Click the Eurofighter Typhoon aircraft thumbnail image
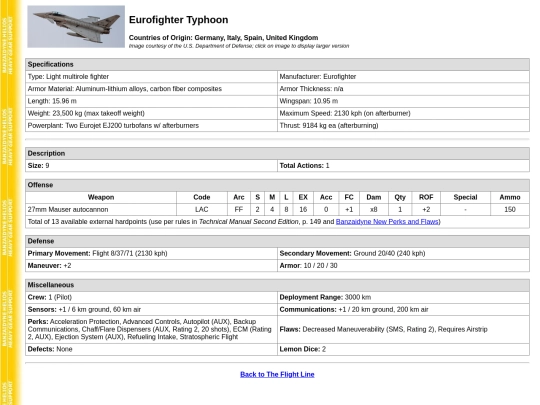Viewport: 540px width, 405px height. click(x=76, y=27)
